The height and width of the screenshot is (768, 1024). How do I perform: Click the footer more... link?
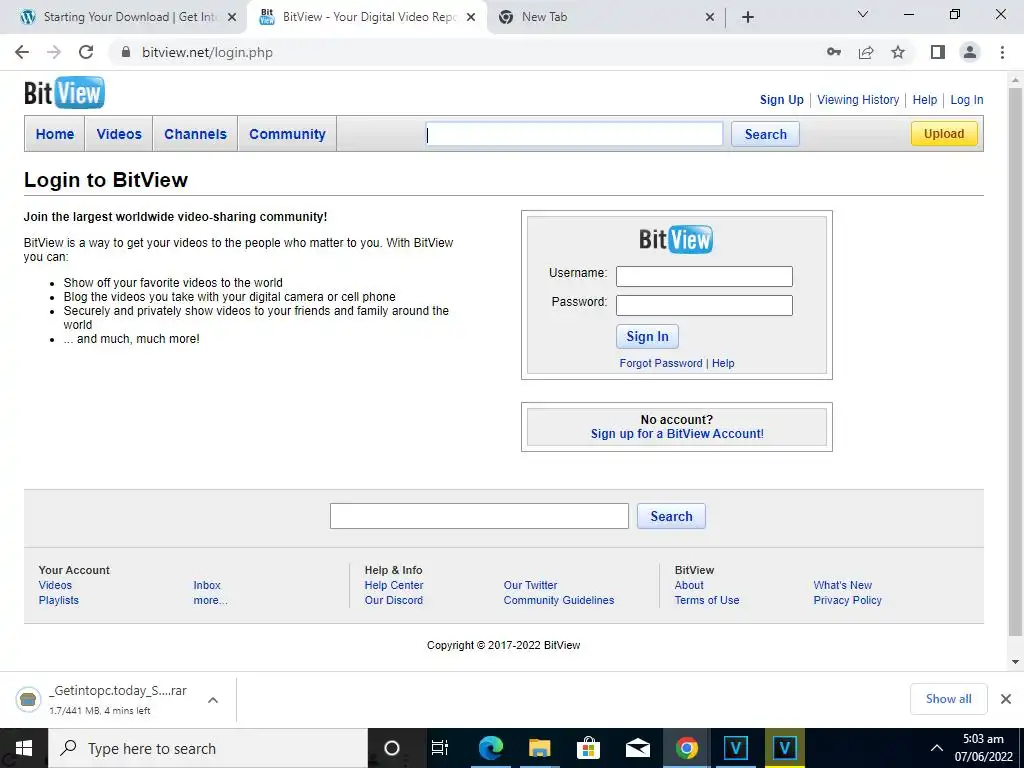(x=210, y=600)
